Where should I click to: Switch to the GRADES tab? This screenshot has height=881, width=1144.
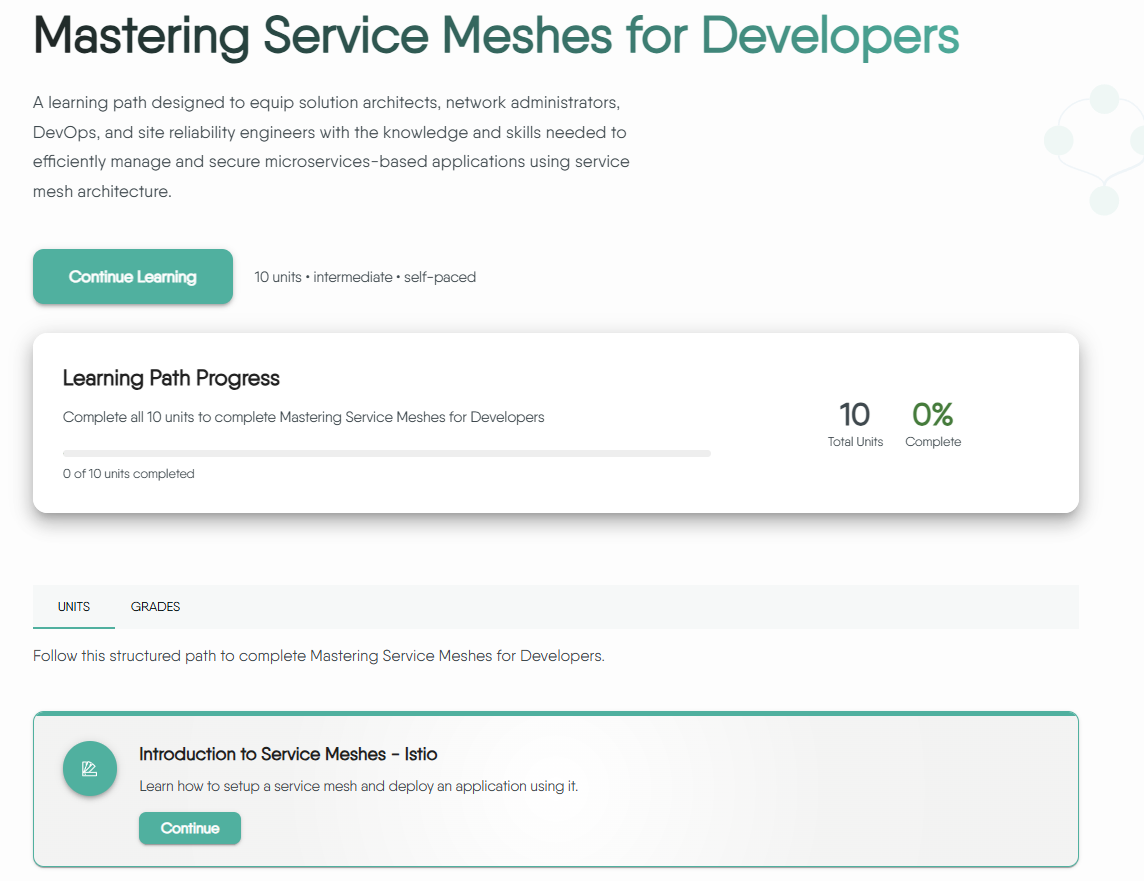pyautogui.click(x=155, y=607)
